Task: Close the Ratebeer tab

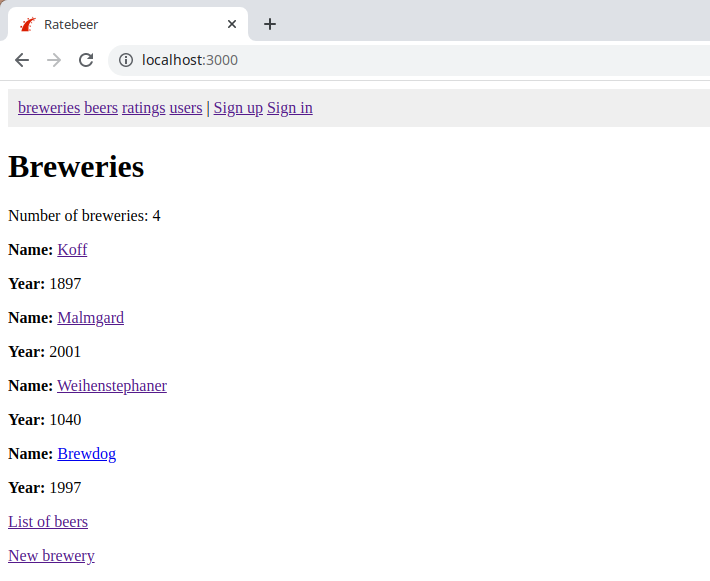Action: coord(232,24)
